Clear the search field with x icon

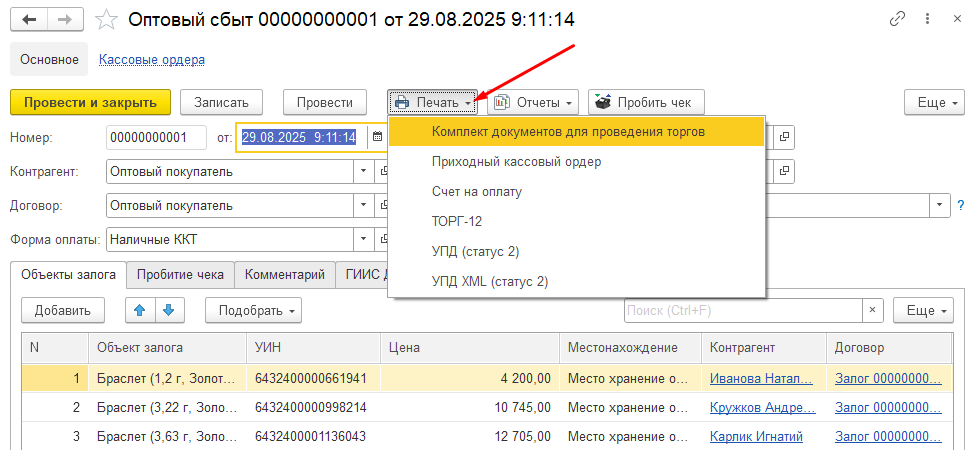(872, 310)
